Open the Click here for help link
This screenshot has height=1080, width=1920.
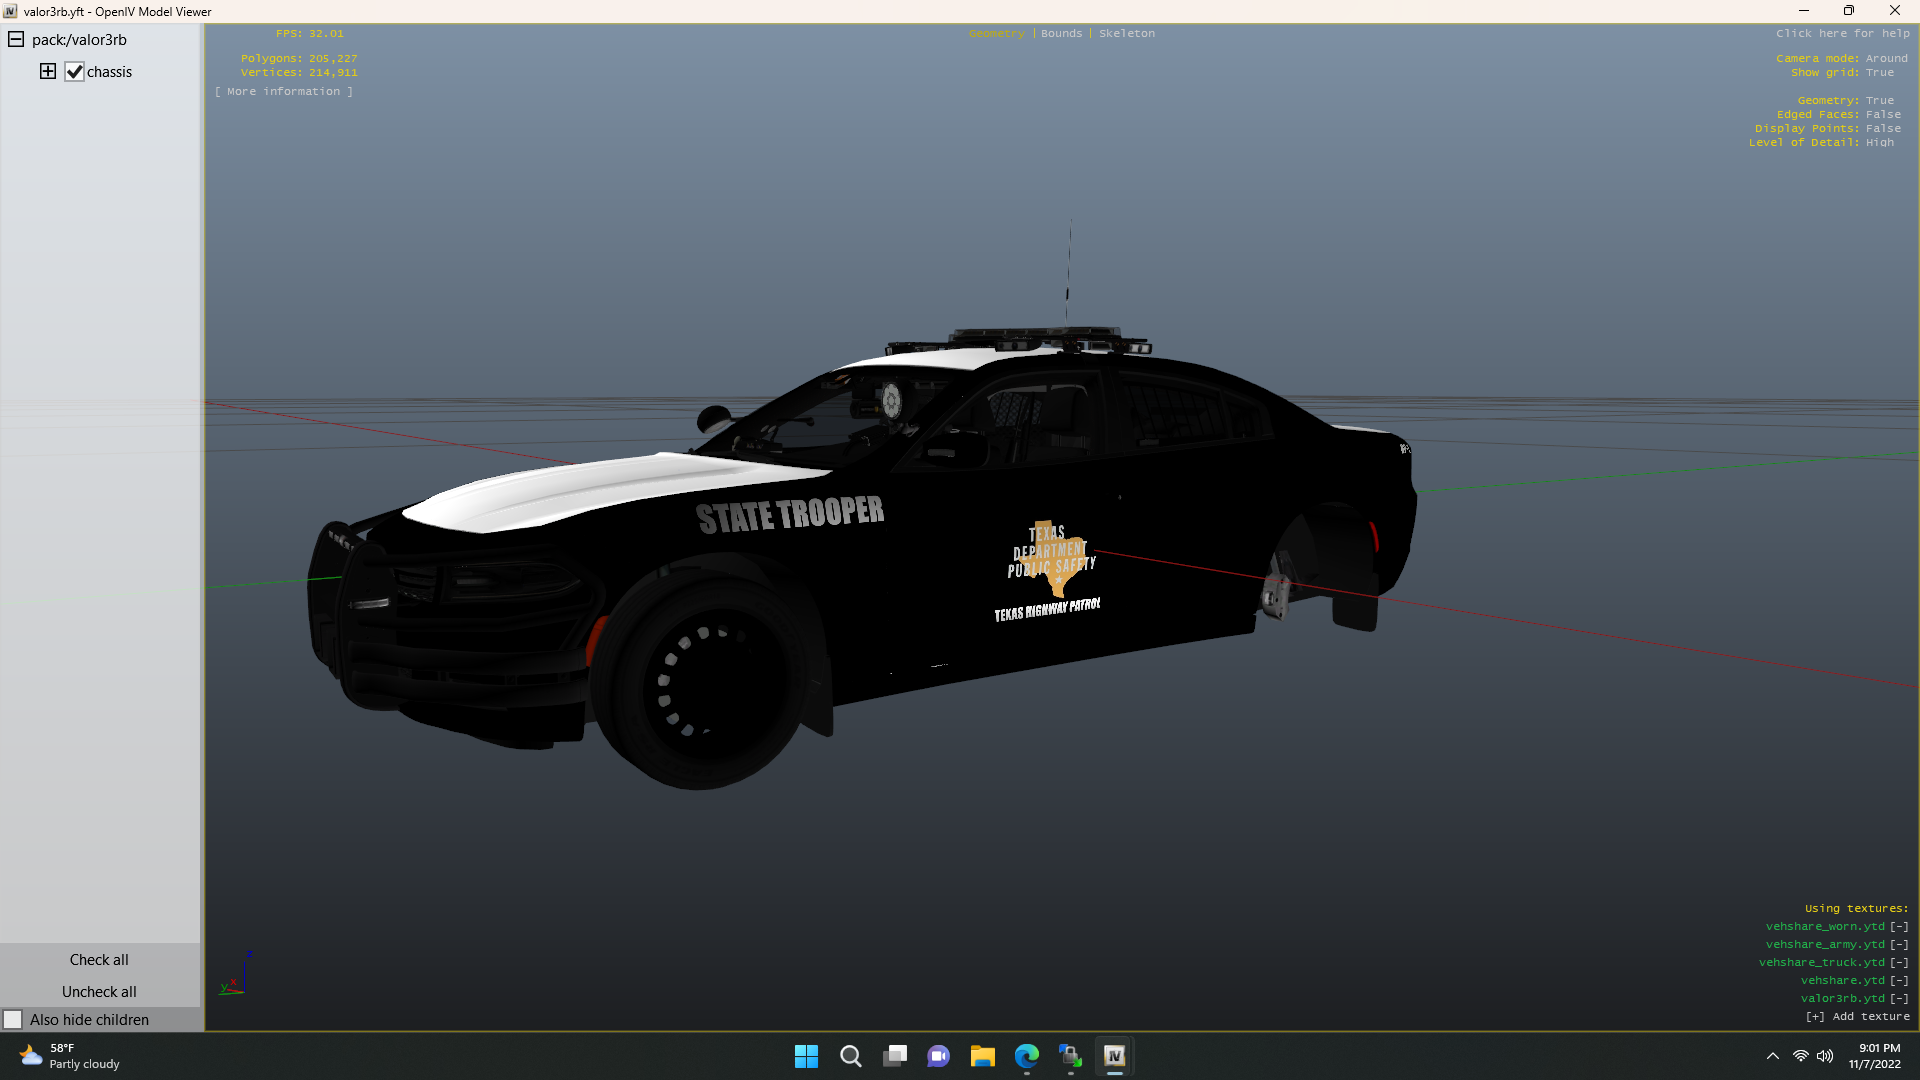click(x=1842, y=33)
